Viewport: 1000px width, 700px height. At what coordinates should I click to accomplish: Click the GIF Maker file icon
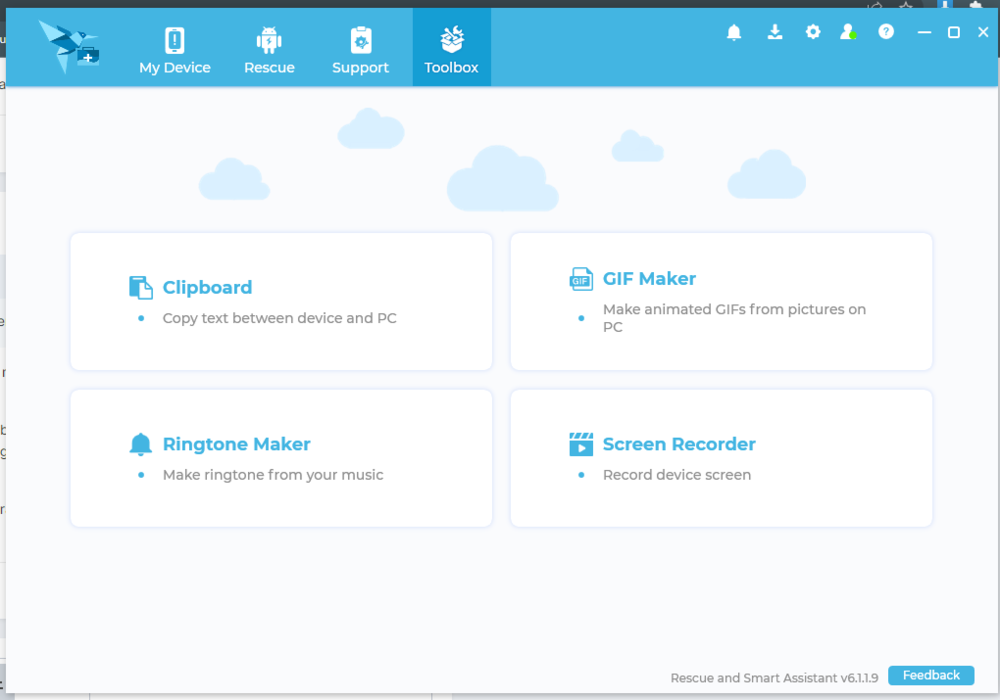(x=581, y=279)
